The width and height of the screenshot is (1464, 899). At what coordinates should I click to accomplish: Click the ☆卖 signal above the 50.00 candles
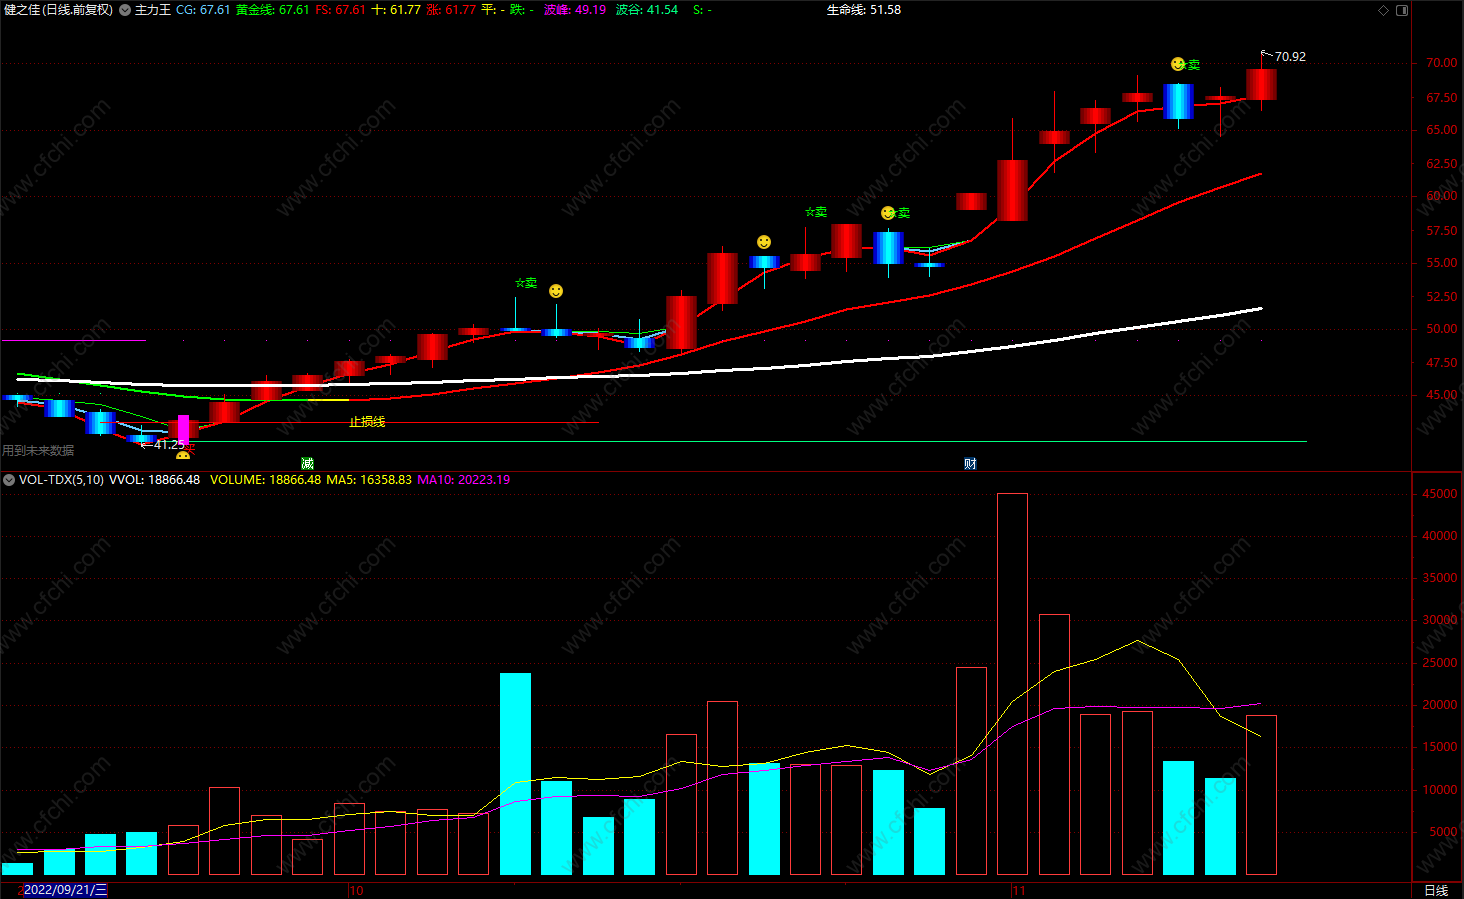point(526,283)
